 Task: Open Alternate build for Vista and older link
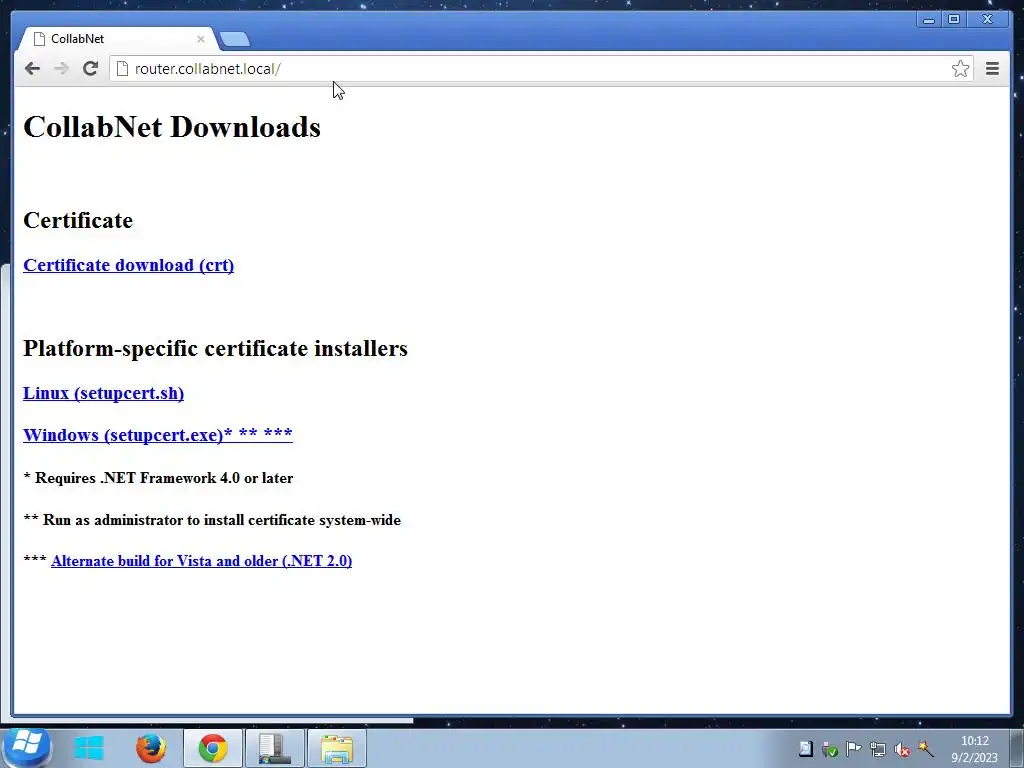pos(201,561)
